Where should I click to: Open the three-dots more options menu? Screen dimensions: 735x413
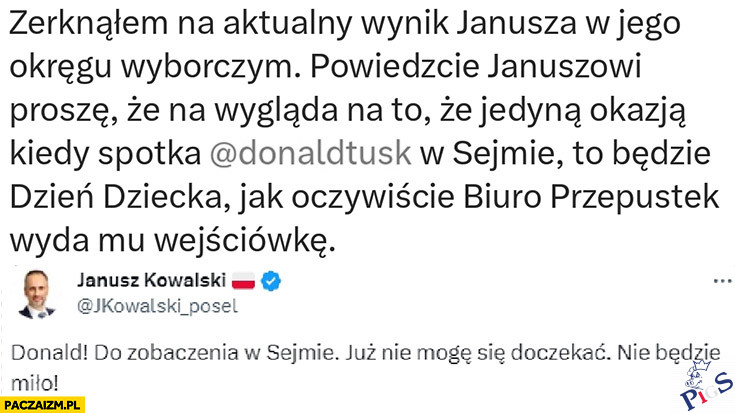(716, 283)
